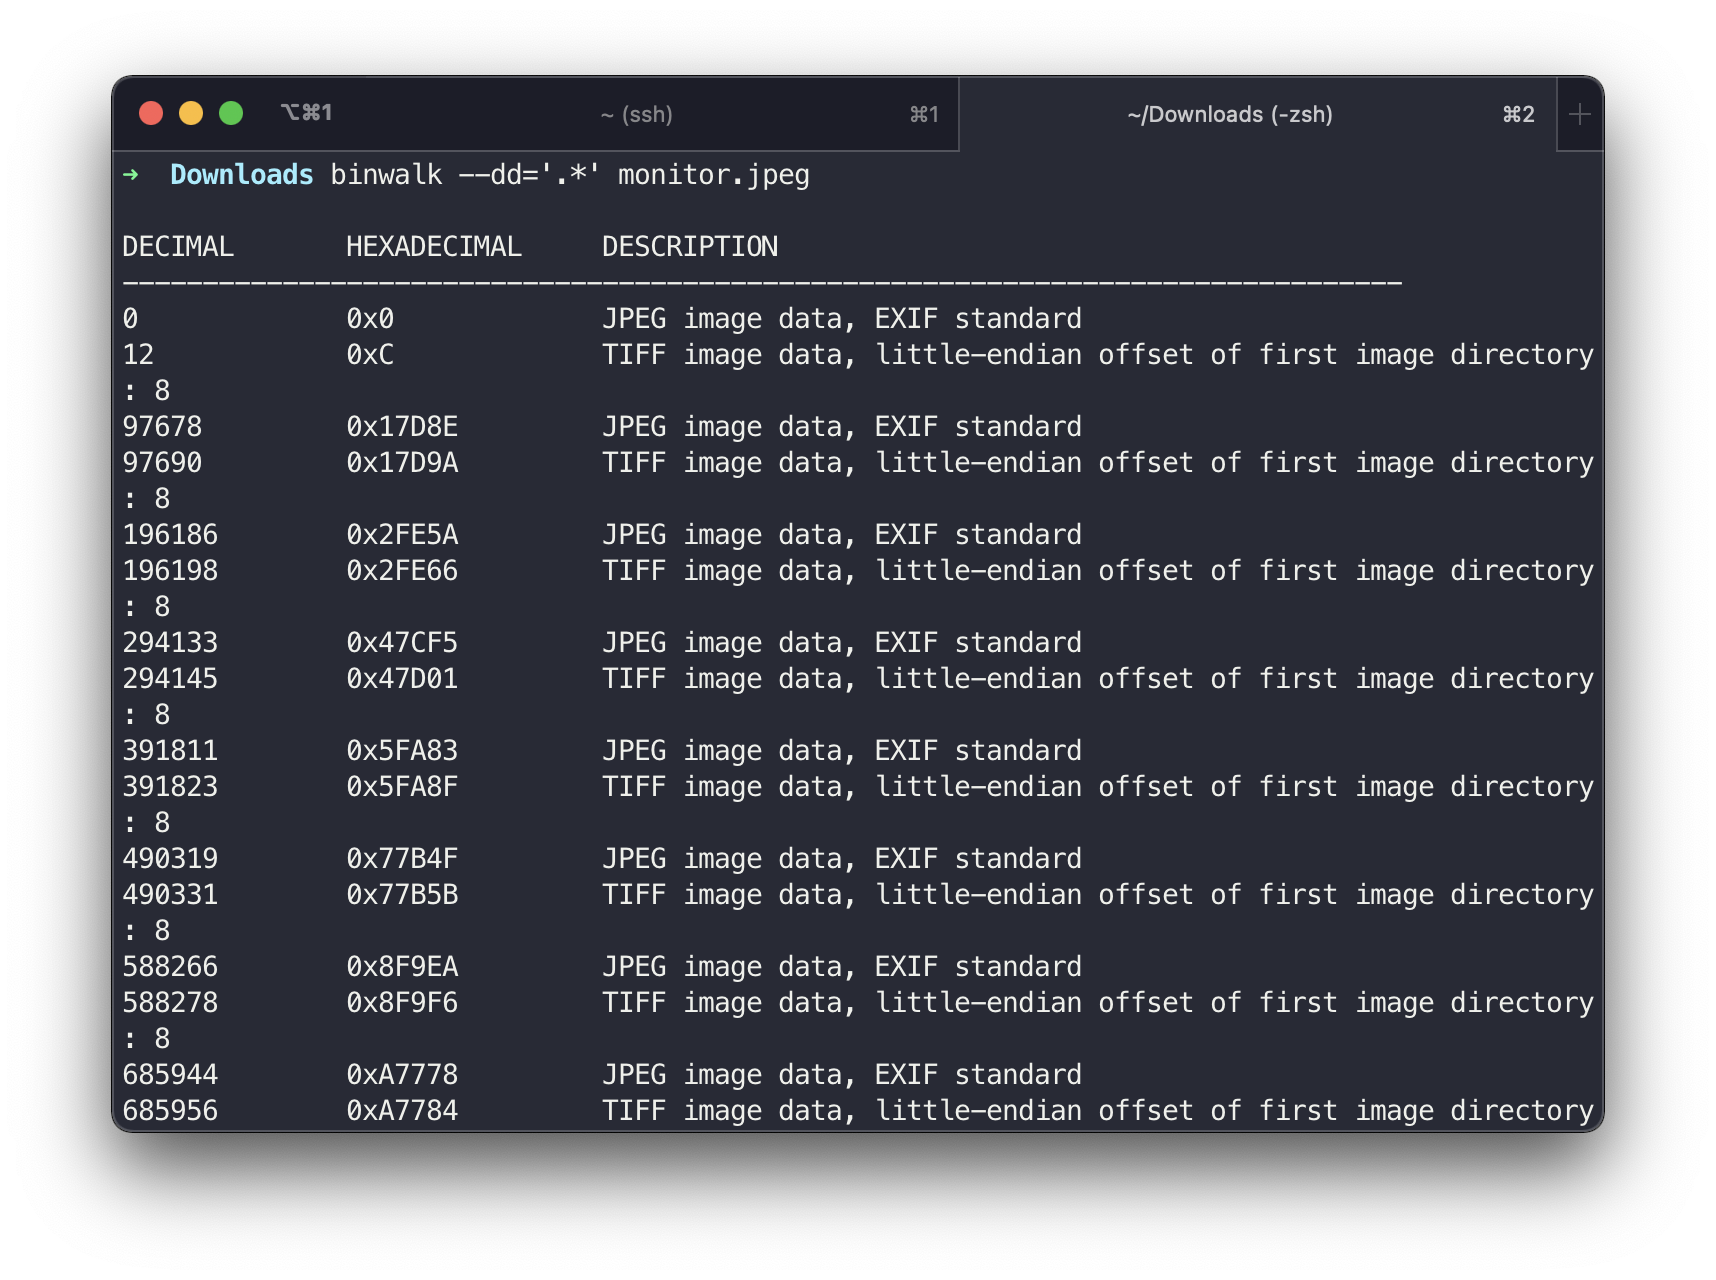Click the hex value 0x17D8E

(x=402, y=427)
